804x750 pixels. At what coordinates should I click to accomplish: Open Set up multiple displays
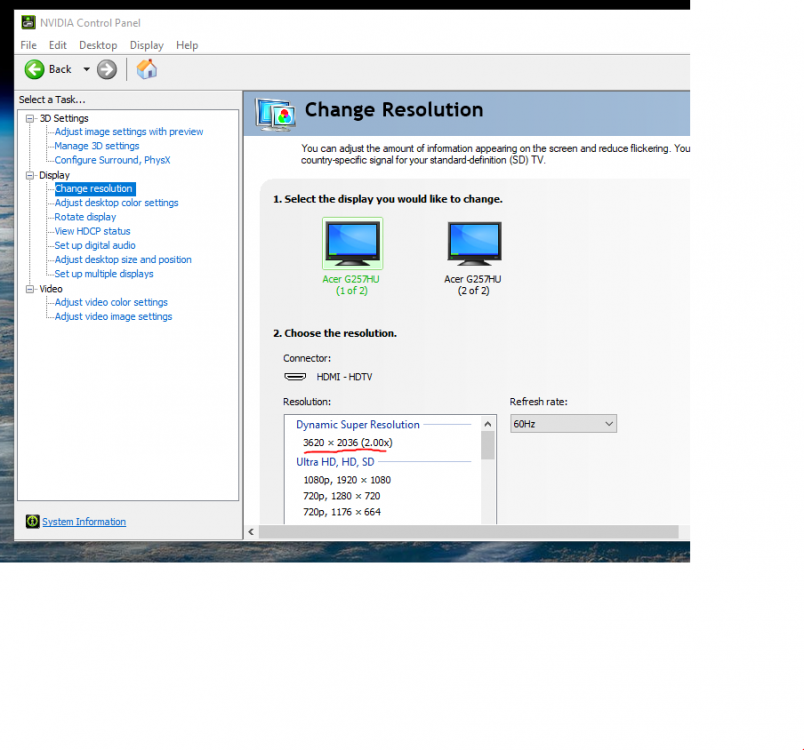click(x=104, y=274)
